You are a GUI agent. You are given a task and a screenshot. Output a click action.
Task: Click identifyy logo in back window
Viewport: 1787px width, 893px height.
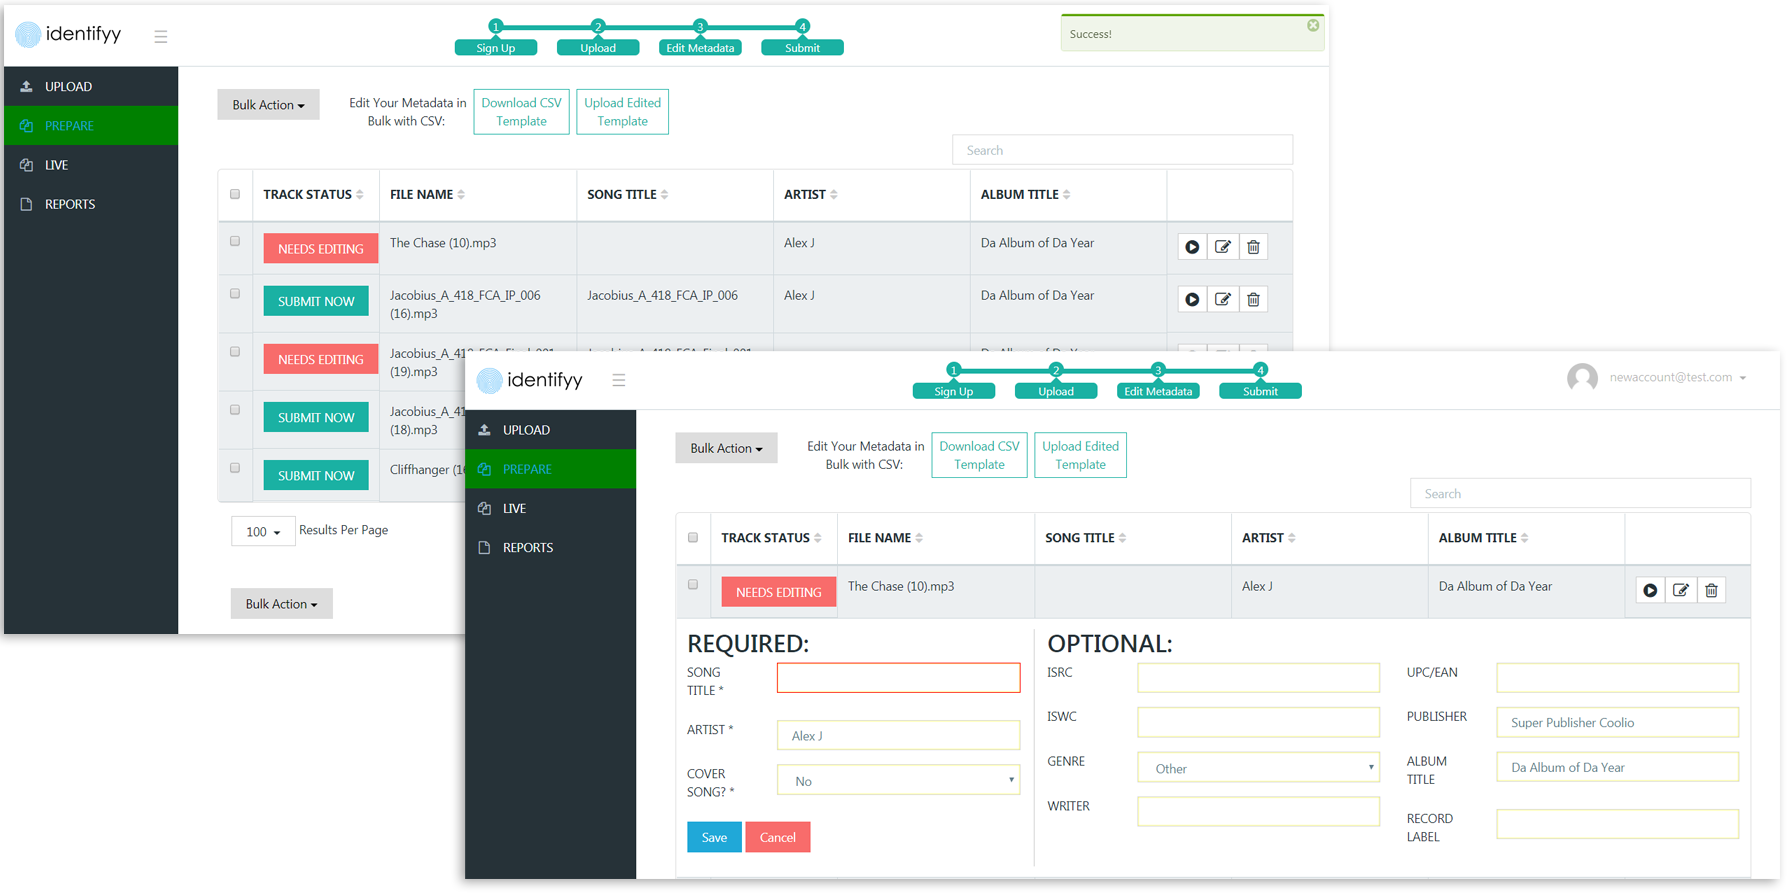click(x=68, y=34)
